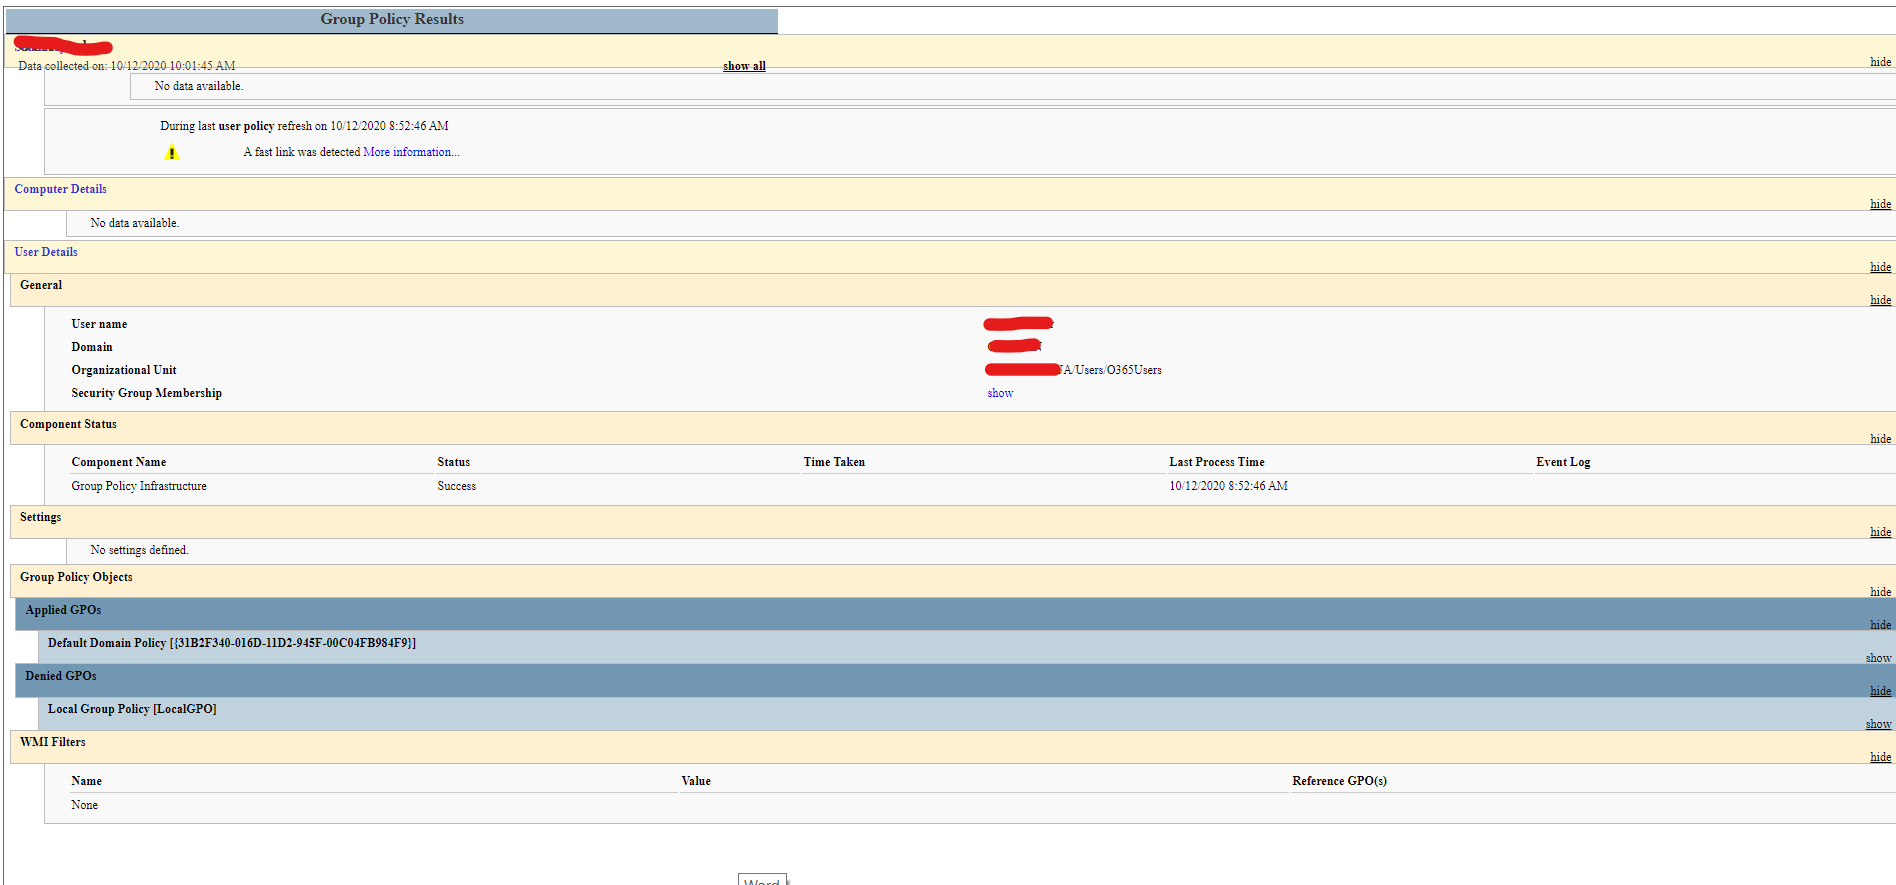Click the Component Name column header

point(119,462)
